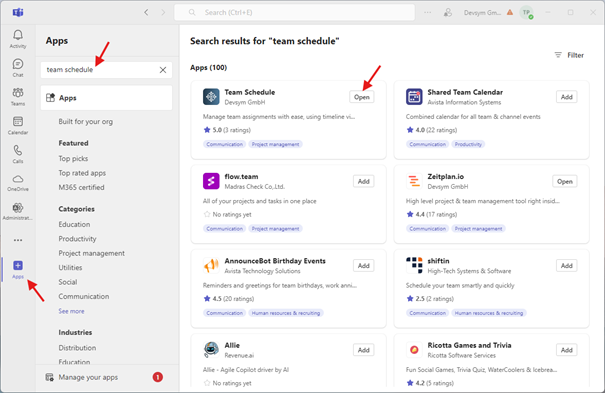
Task: Open M365 certified apps
Action: (x=81, y=187)
